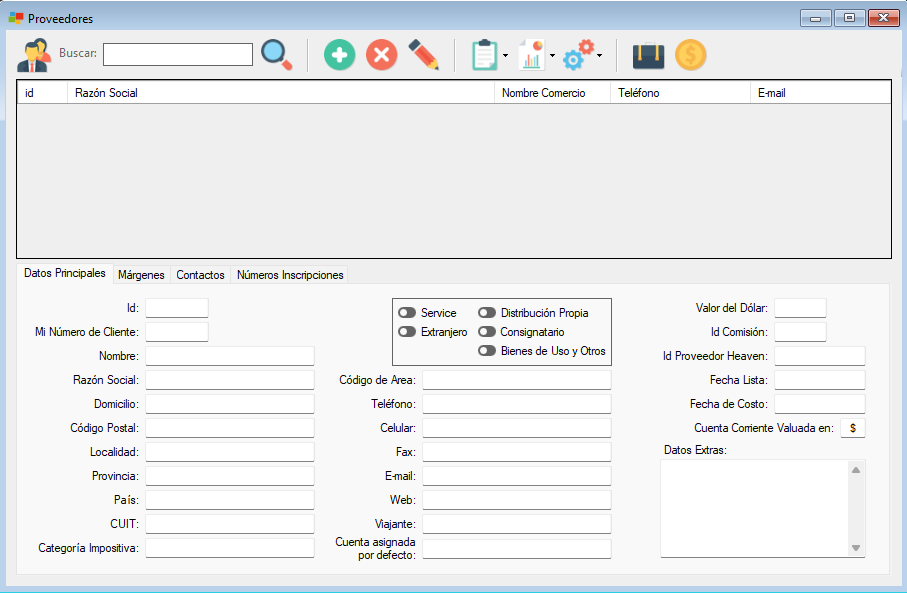Click the Id Proveedor Heaven field
This screenshot has width=907, height=593.
(x=820, y=356)
